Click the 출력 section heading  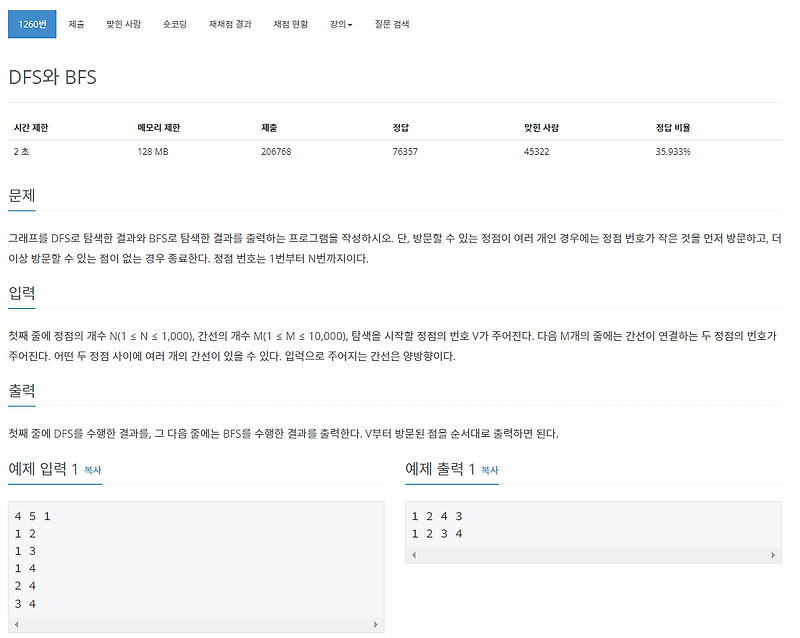pyautogui.click(x=23, y=391)
